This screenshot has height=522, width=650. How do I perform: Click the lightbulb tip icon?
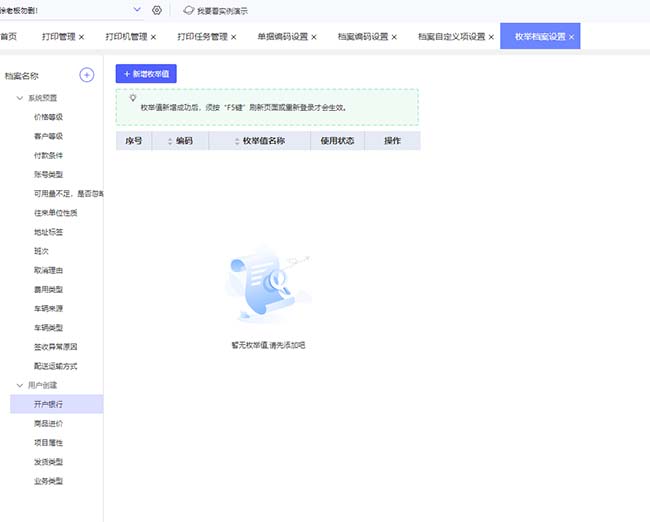pos(132,98)
